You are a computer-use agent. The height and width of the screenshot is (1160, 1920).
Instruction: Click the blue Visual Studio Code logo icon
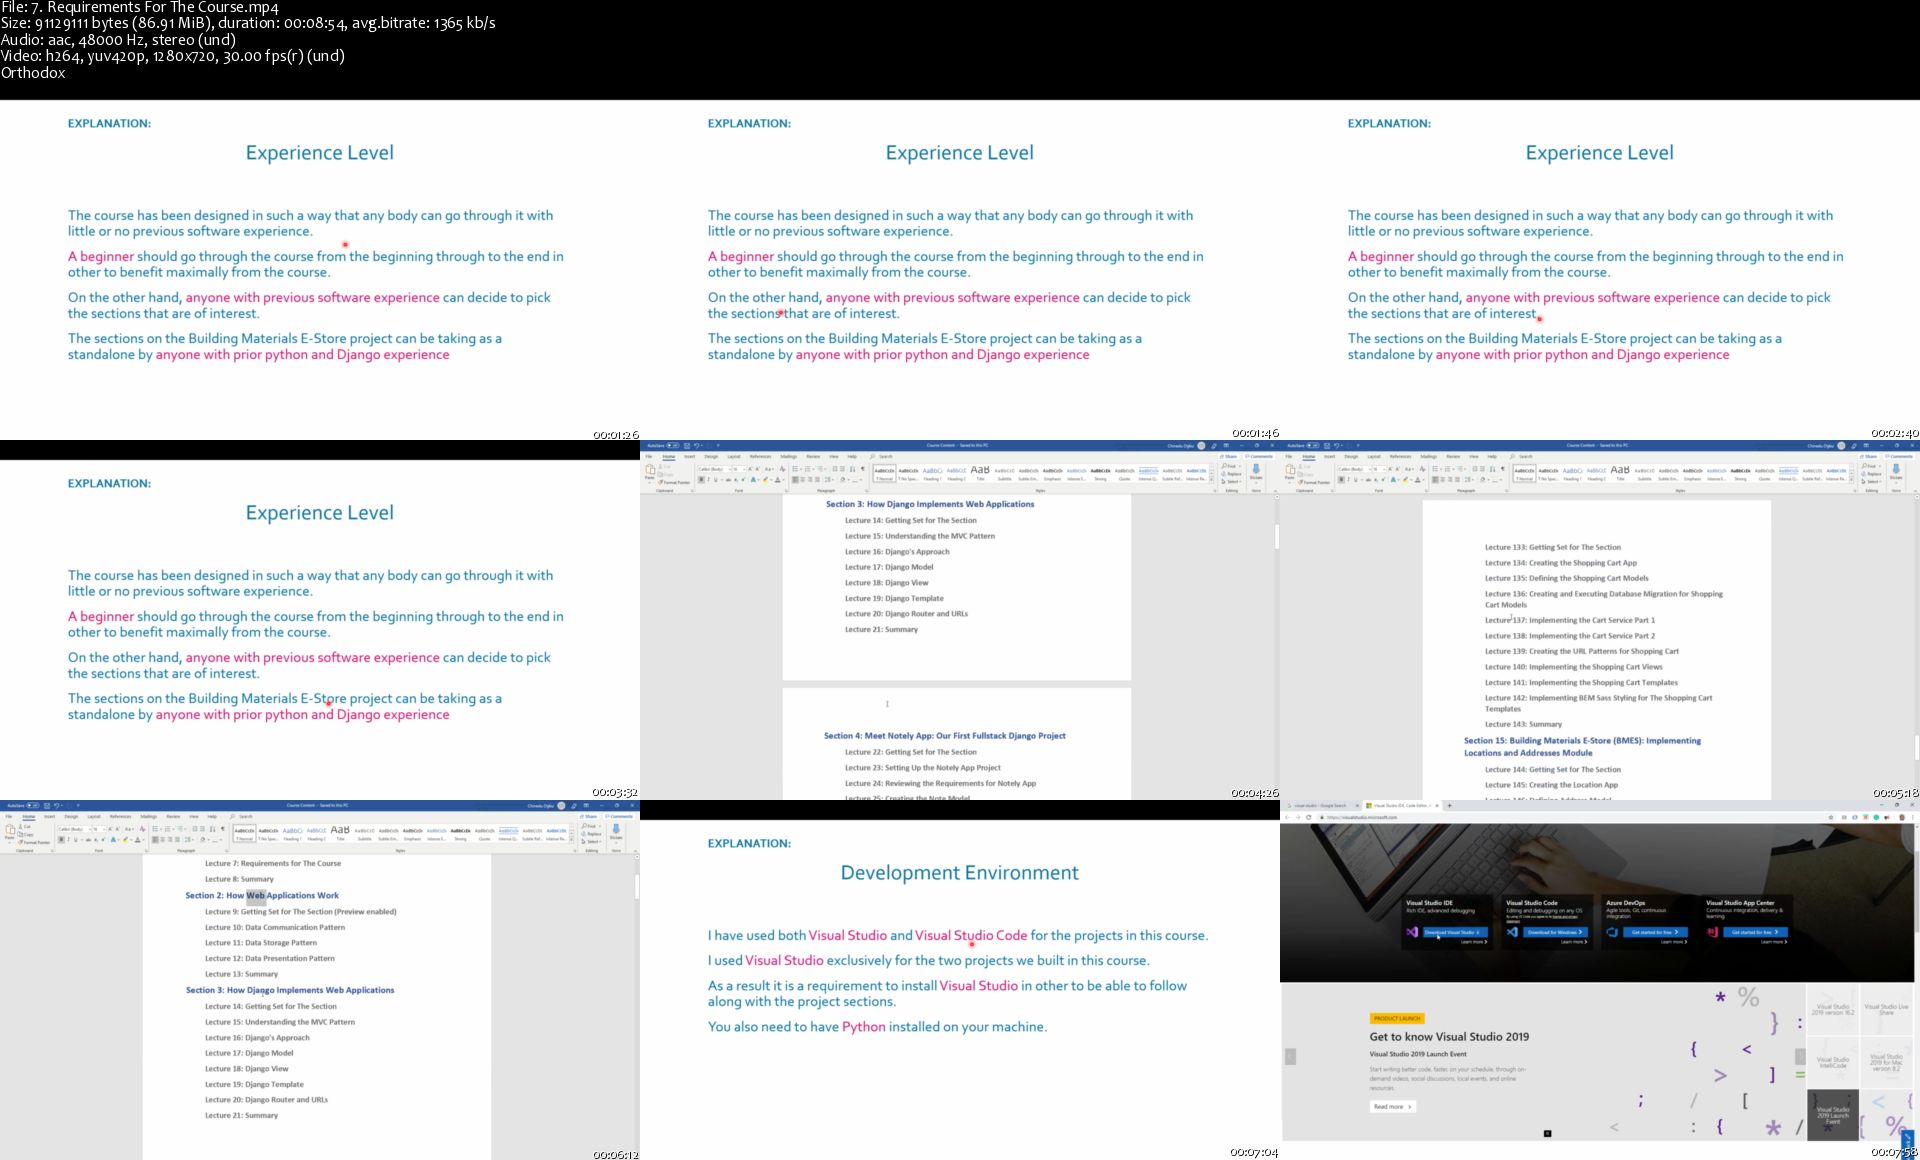coord(1512,932)
